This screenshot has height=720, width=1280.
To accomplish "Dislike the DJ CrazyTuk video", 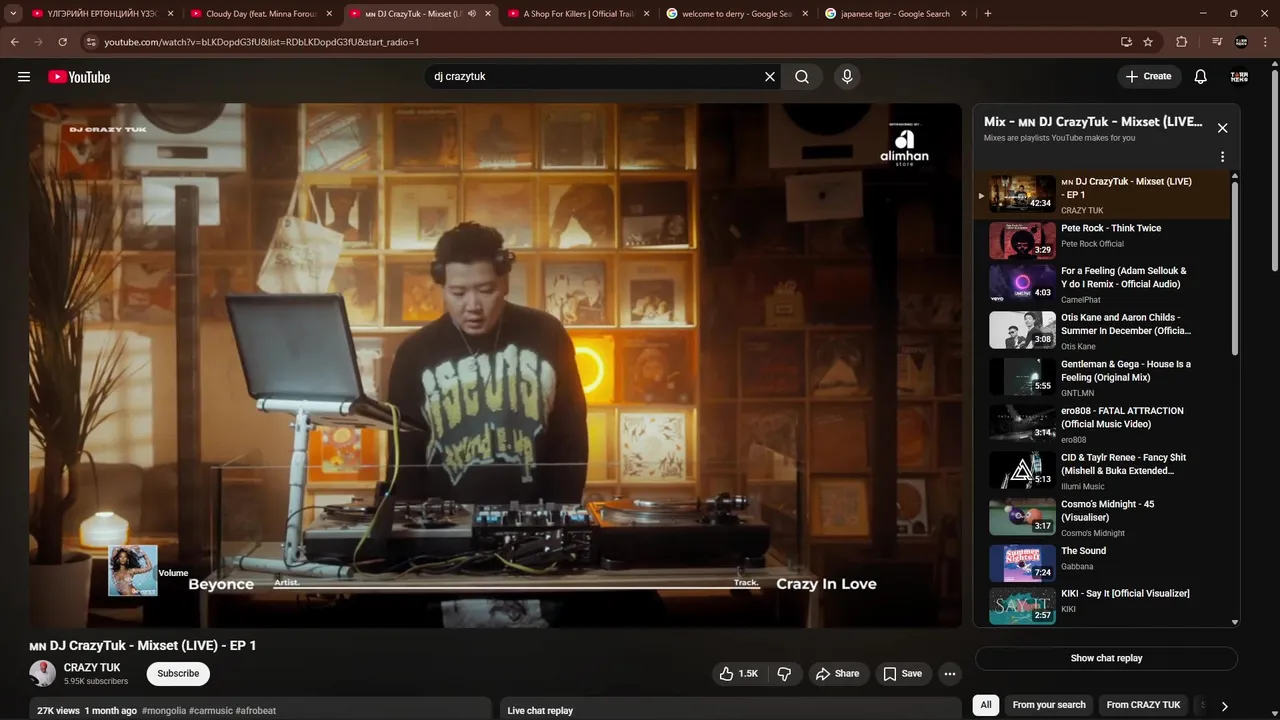I will (x=784, y=674).
